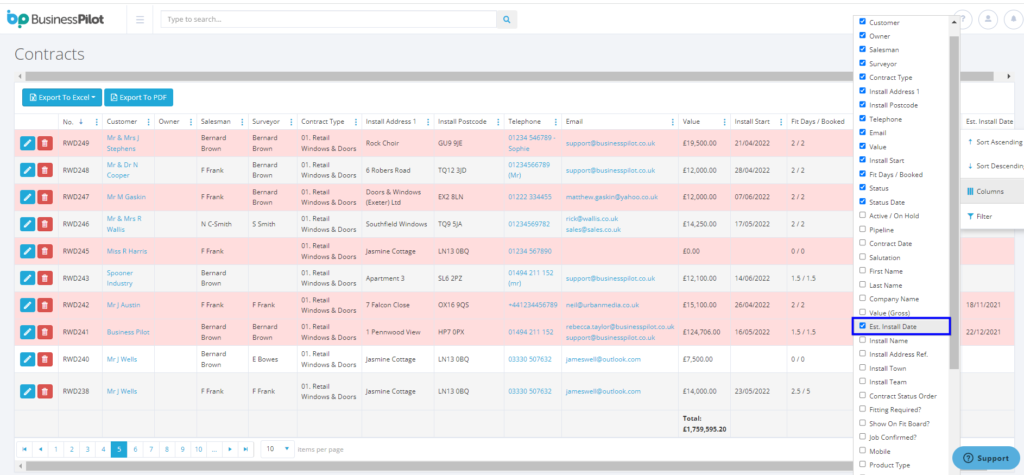Enable the Pipeline column checkbox

862,229
